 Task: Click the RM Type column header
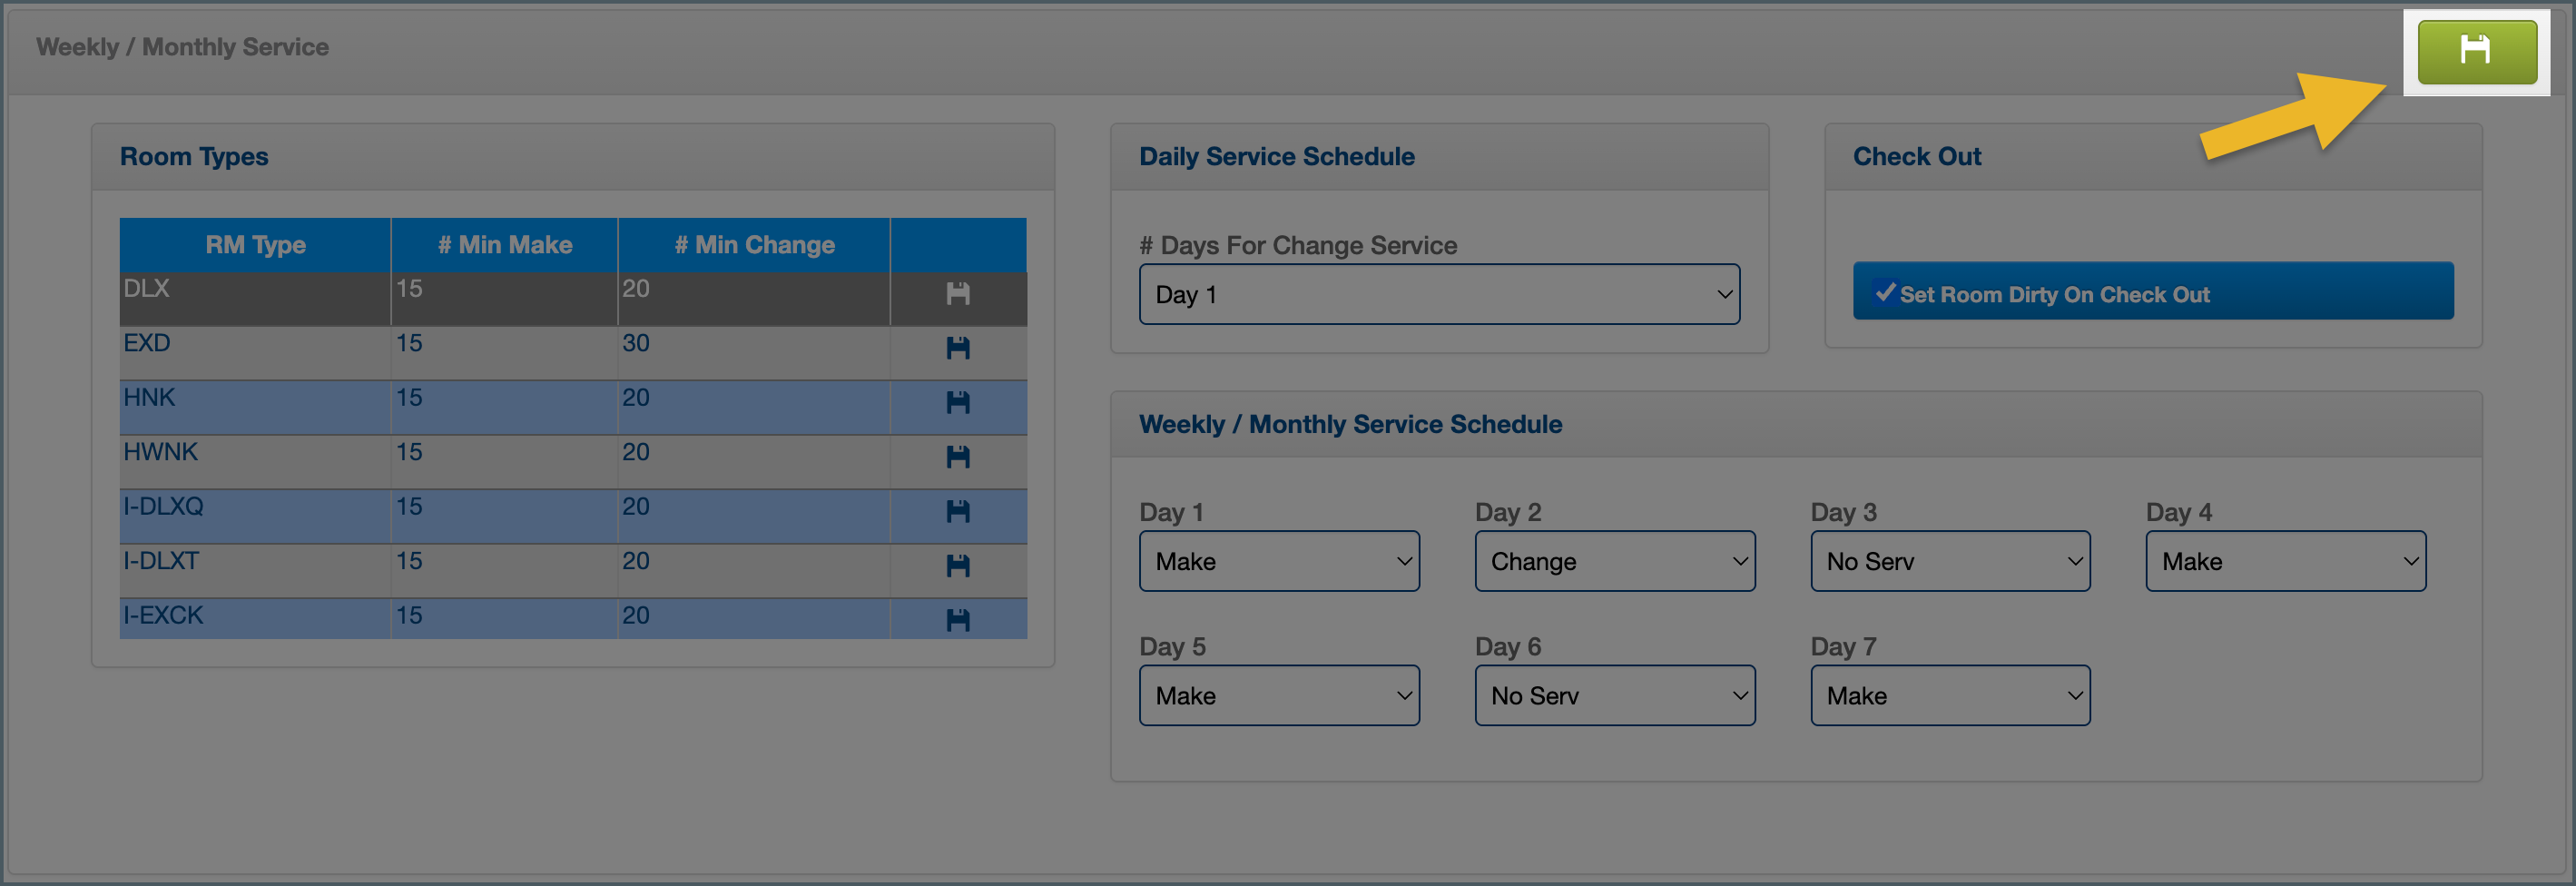pyautogui.click(x=255, y=245)
